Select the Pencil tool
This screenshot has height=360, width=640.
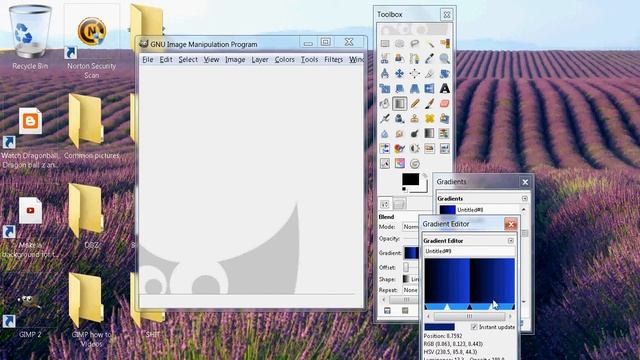(x=414, y=103)
